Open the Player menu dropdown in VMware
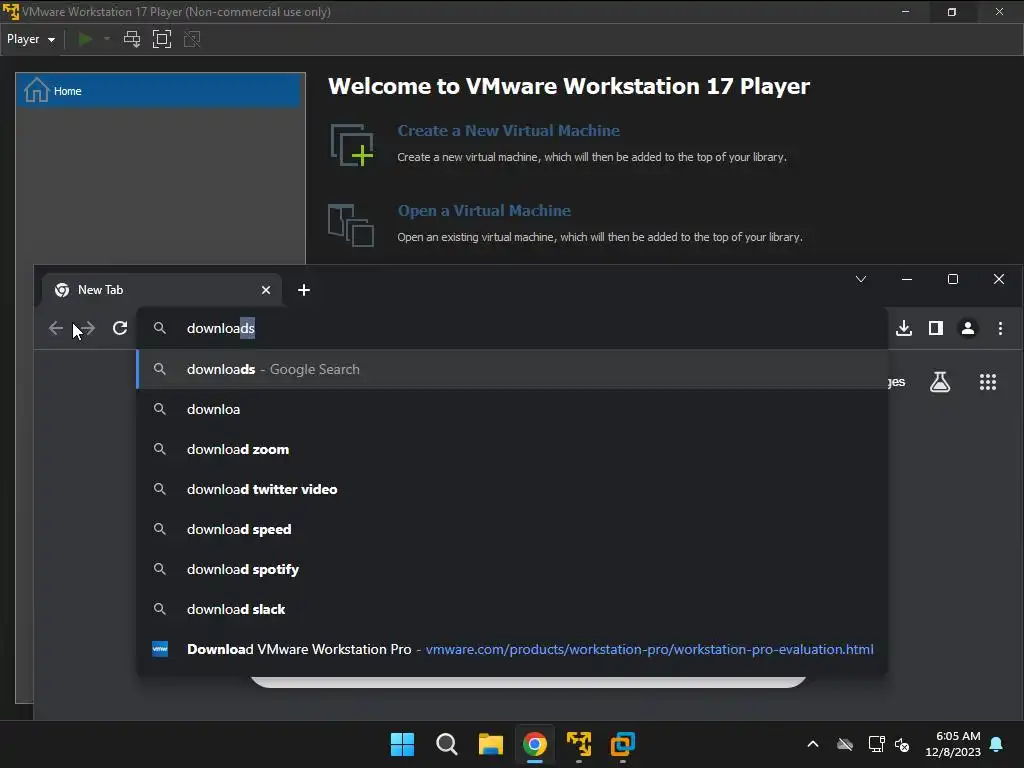Screen dimensions: 1024x768 pyautogui.click(x=31, y=39)
